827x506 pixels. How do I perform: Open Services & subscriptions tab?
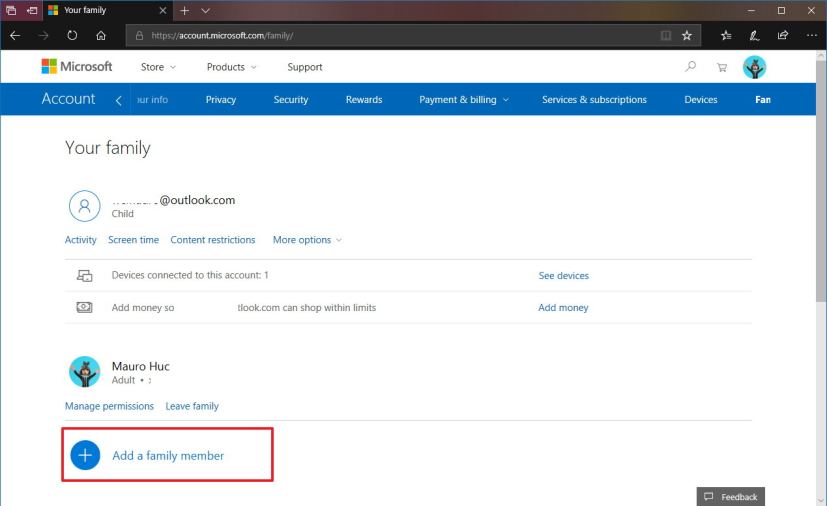(594, 99)
